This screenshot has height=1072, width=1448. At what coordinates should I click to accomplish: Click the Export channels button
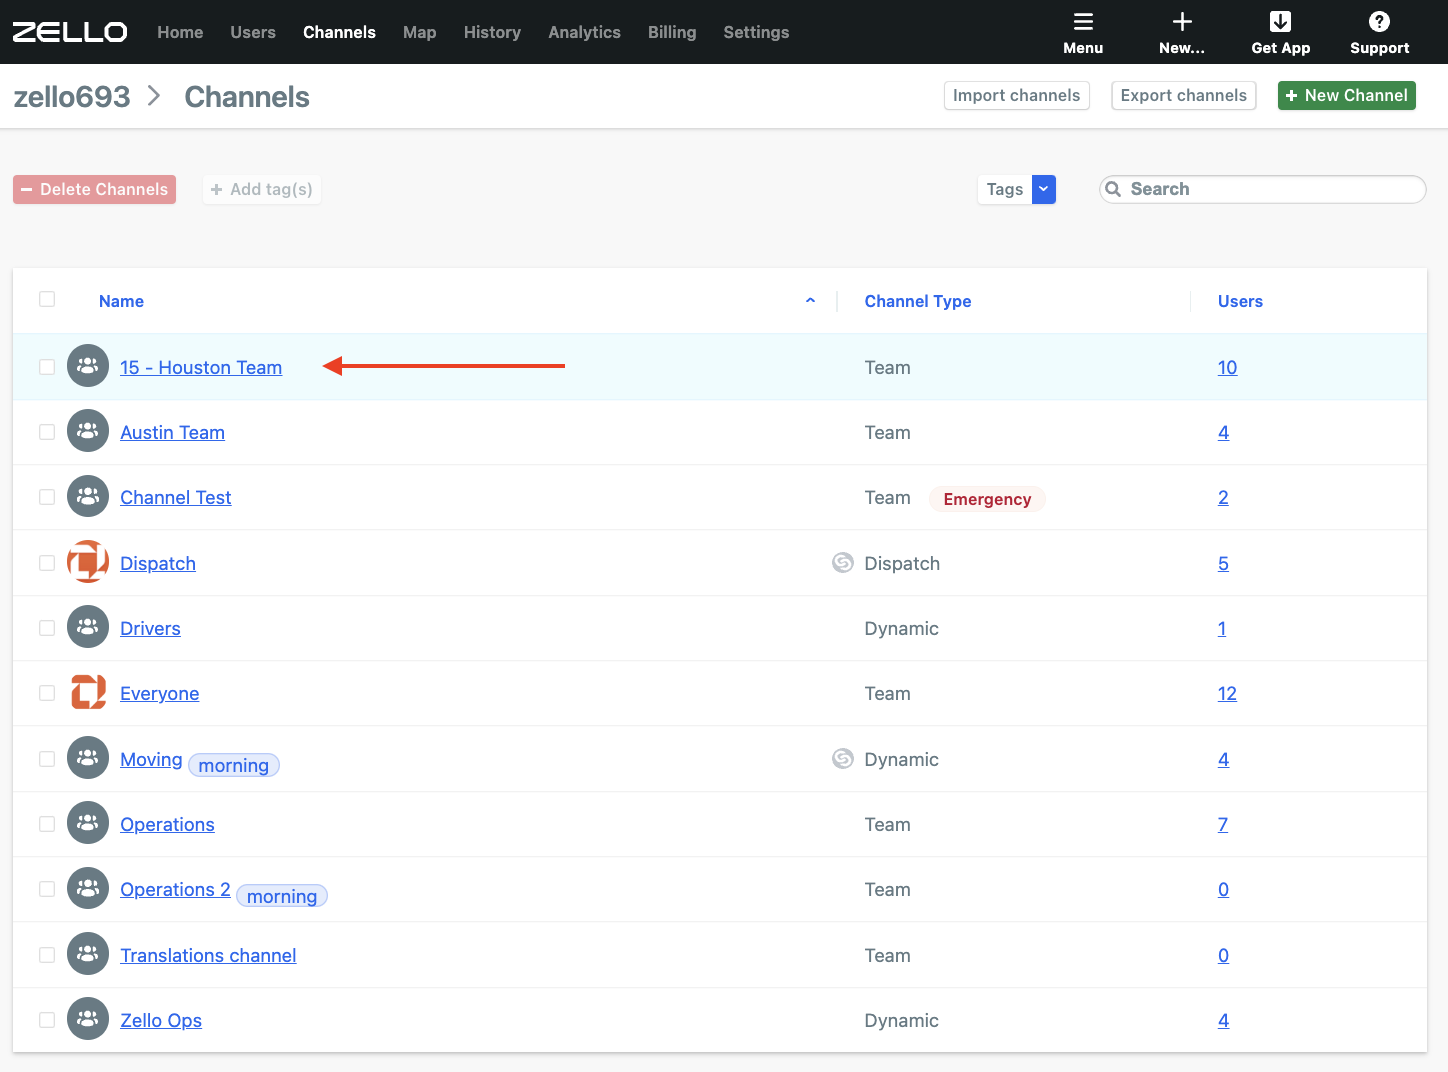(x=1183, y=95)
